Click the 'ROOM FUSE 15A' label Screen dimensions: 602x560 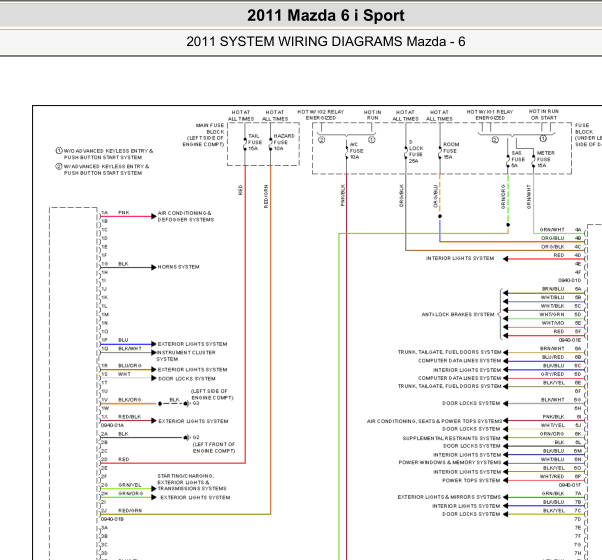451,151
